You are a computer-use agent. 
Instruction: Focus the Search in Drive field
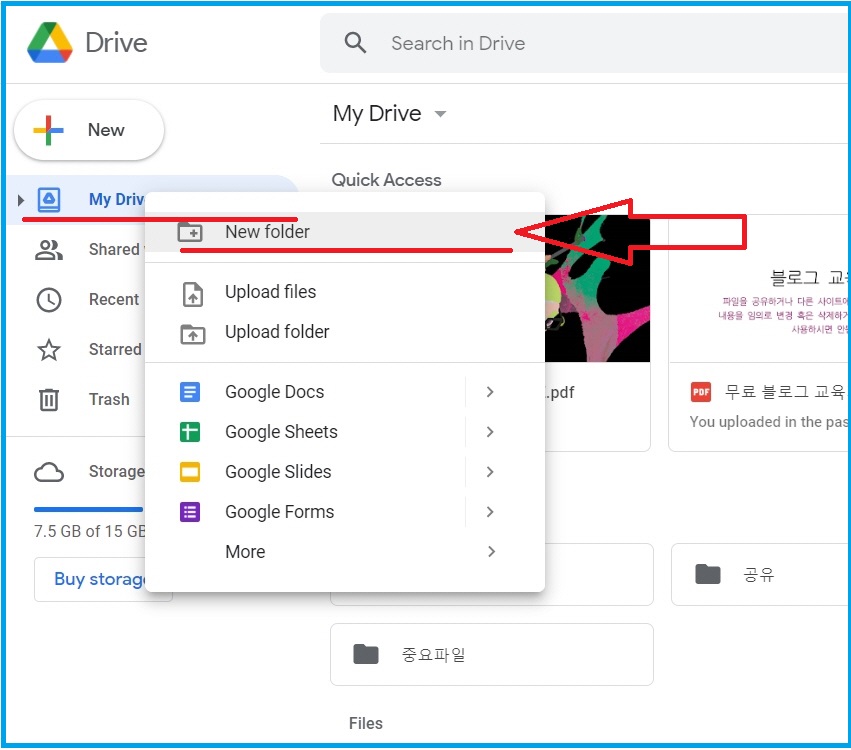(584, 43)
